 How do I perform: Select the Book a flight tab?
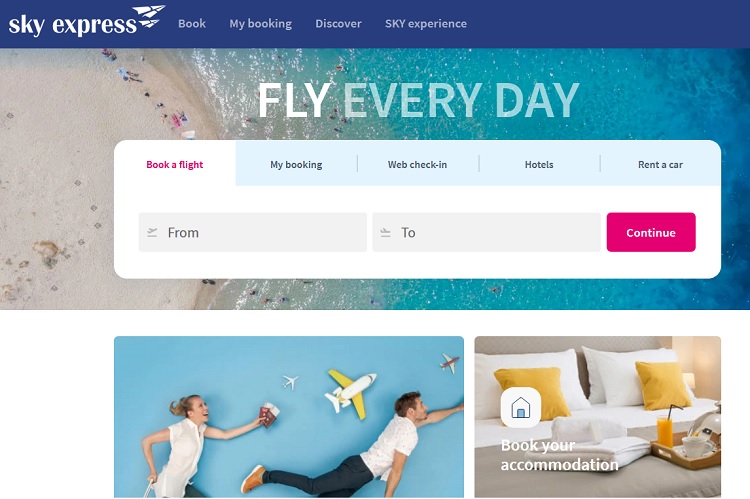[x=175, y=164]
